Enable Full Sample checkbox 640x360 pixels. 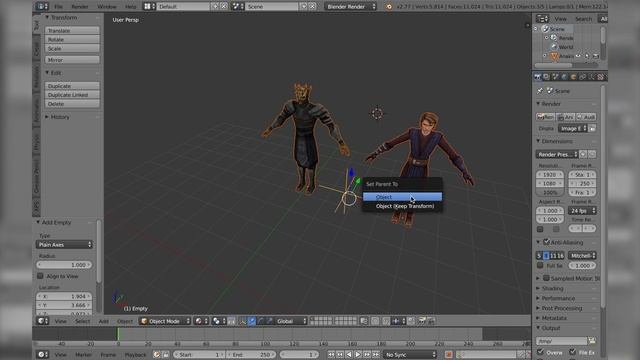[540, 265]
